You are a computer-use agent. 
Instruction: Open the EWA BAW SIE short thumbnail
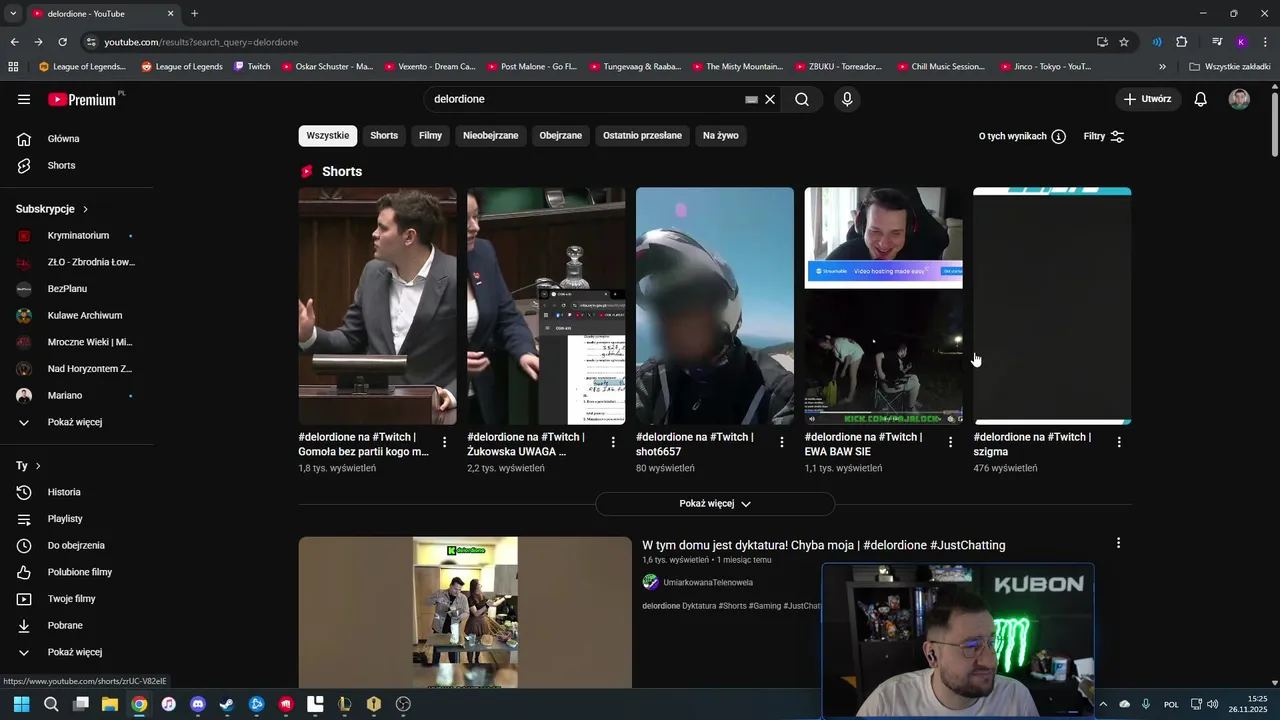884,306
